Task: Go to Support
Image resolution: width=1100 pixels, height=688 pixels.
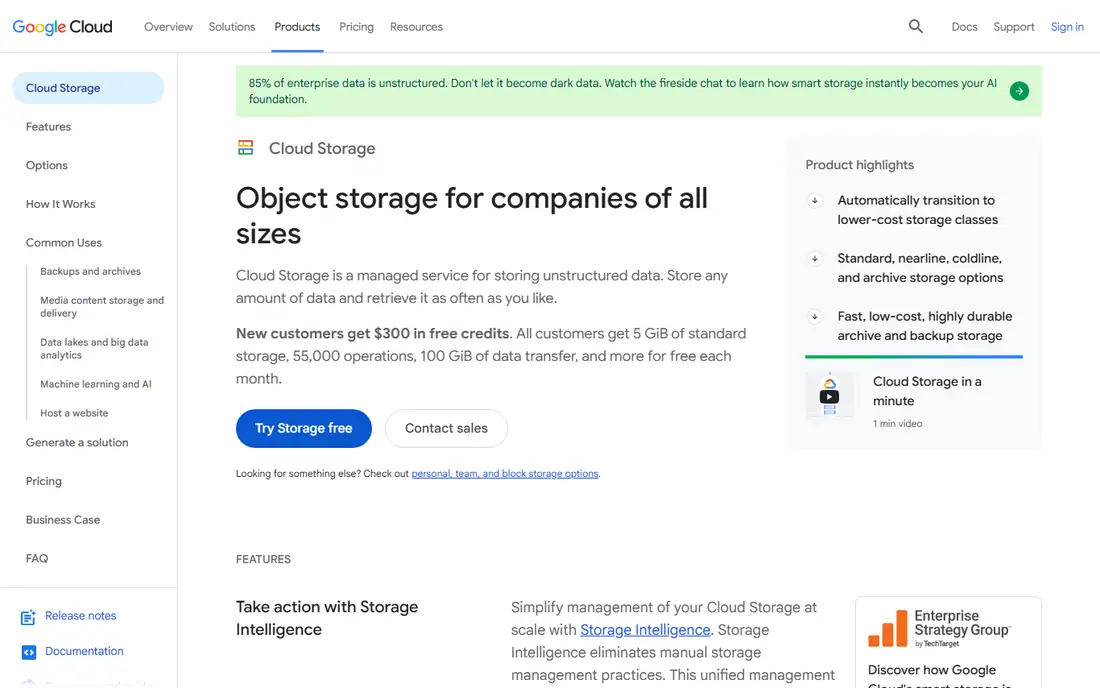Action: (1013, 27)
